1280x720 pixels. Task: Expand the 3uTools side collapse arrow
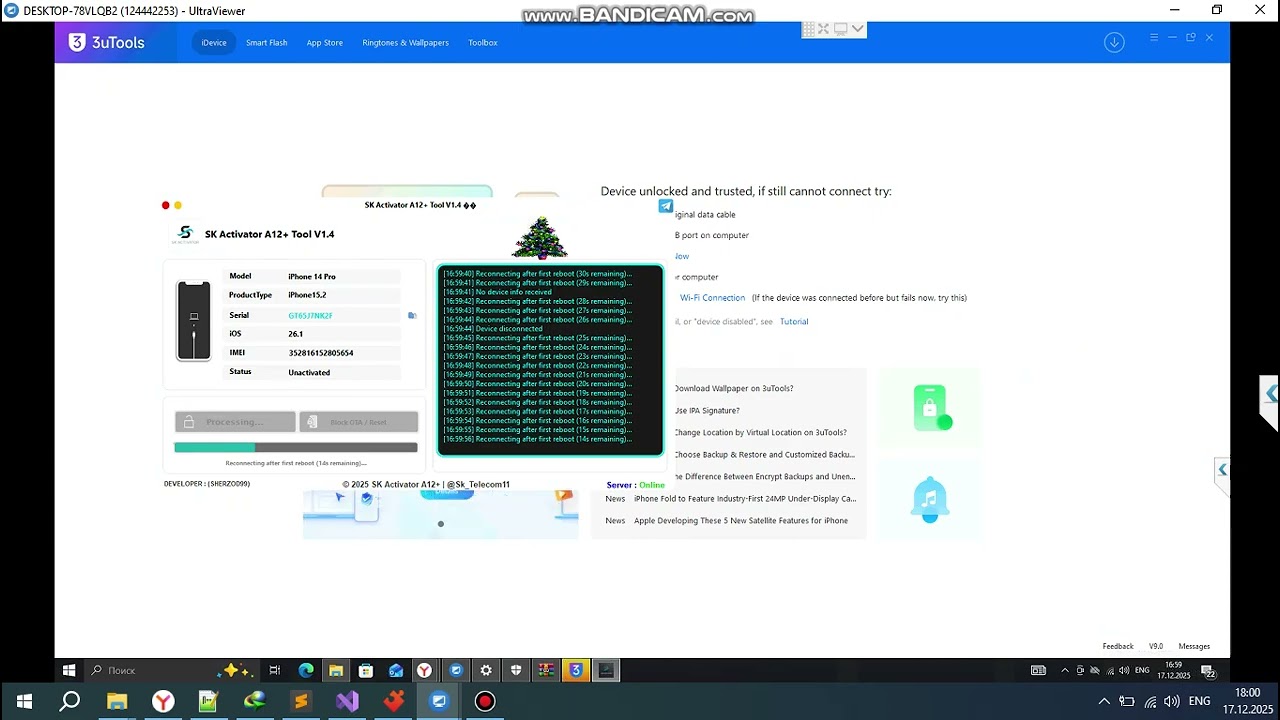[1222, 470]
